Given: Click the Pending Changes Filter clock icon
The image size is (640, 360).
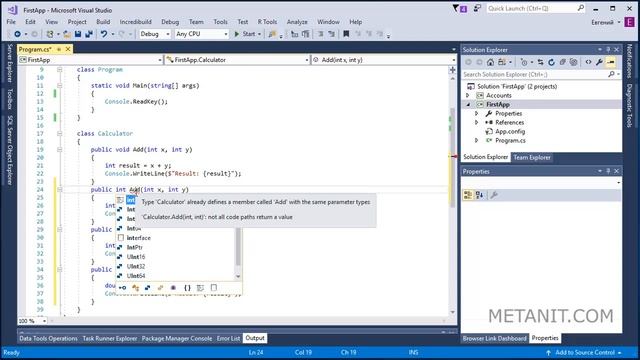Looking at the screenshot, I should tap(524, 62).
